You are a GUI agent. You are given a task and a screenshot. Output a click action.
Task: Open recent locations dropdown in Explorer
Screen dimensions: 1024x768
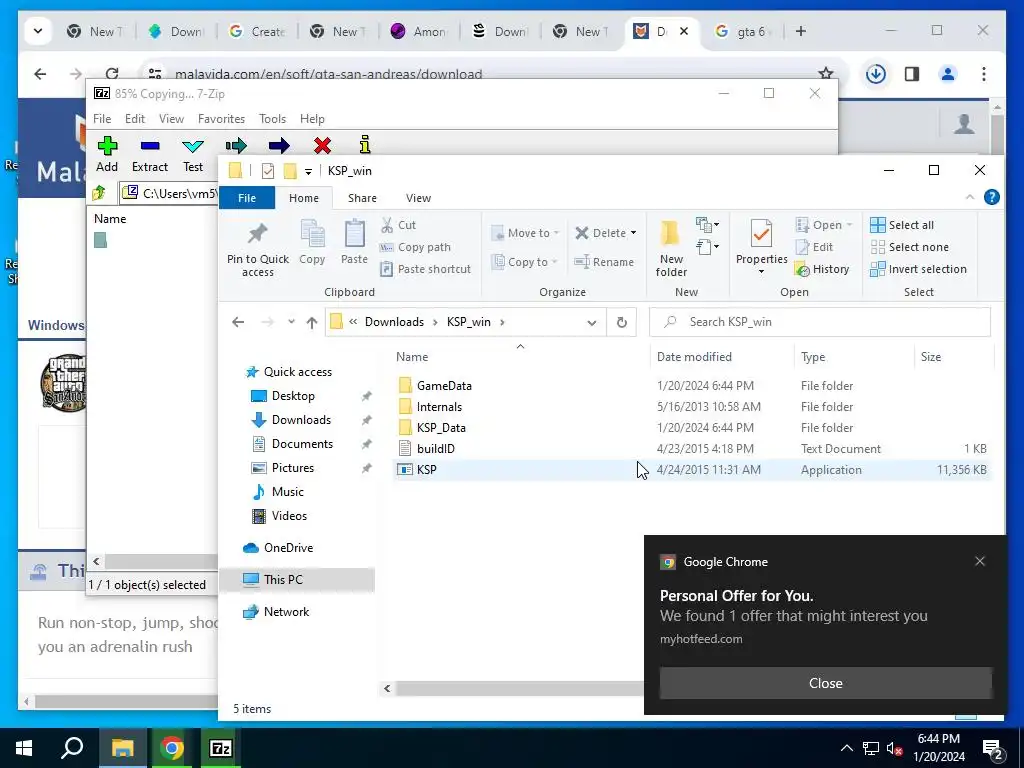pos(291,322)
